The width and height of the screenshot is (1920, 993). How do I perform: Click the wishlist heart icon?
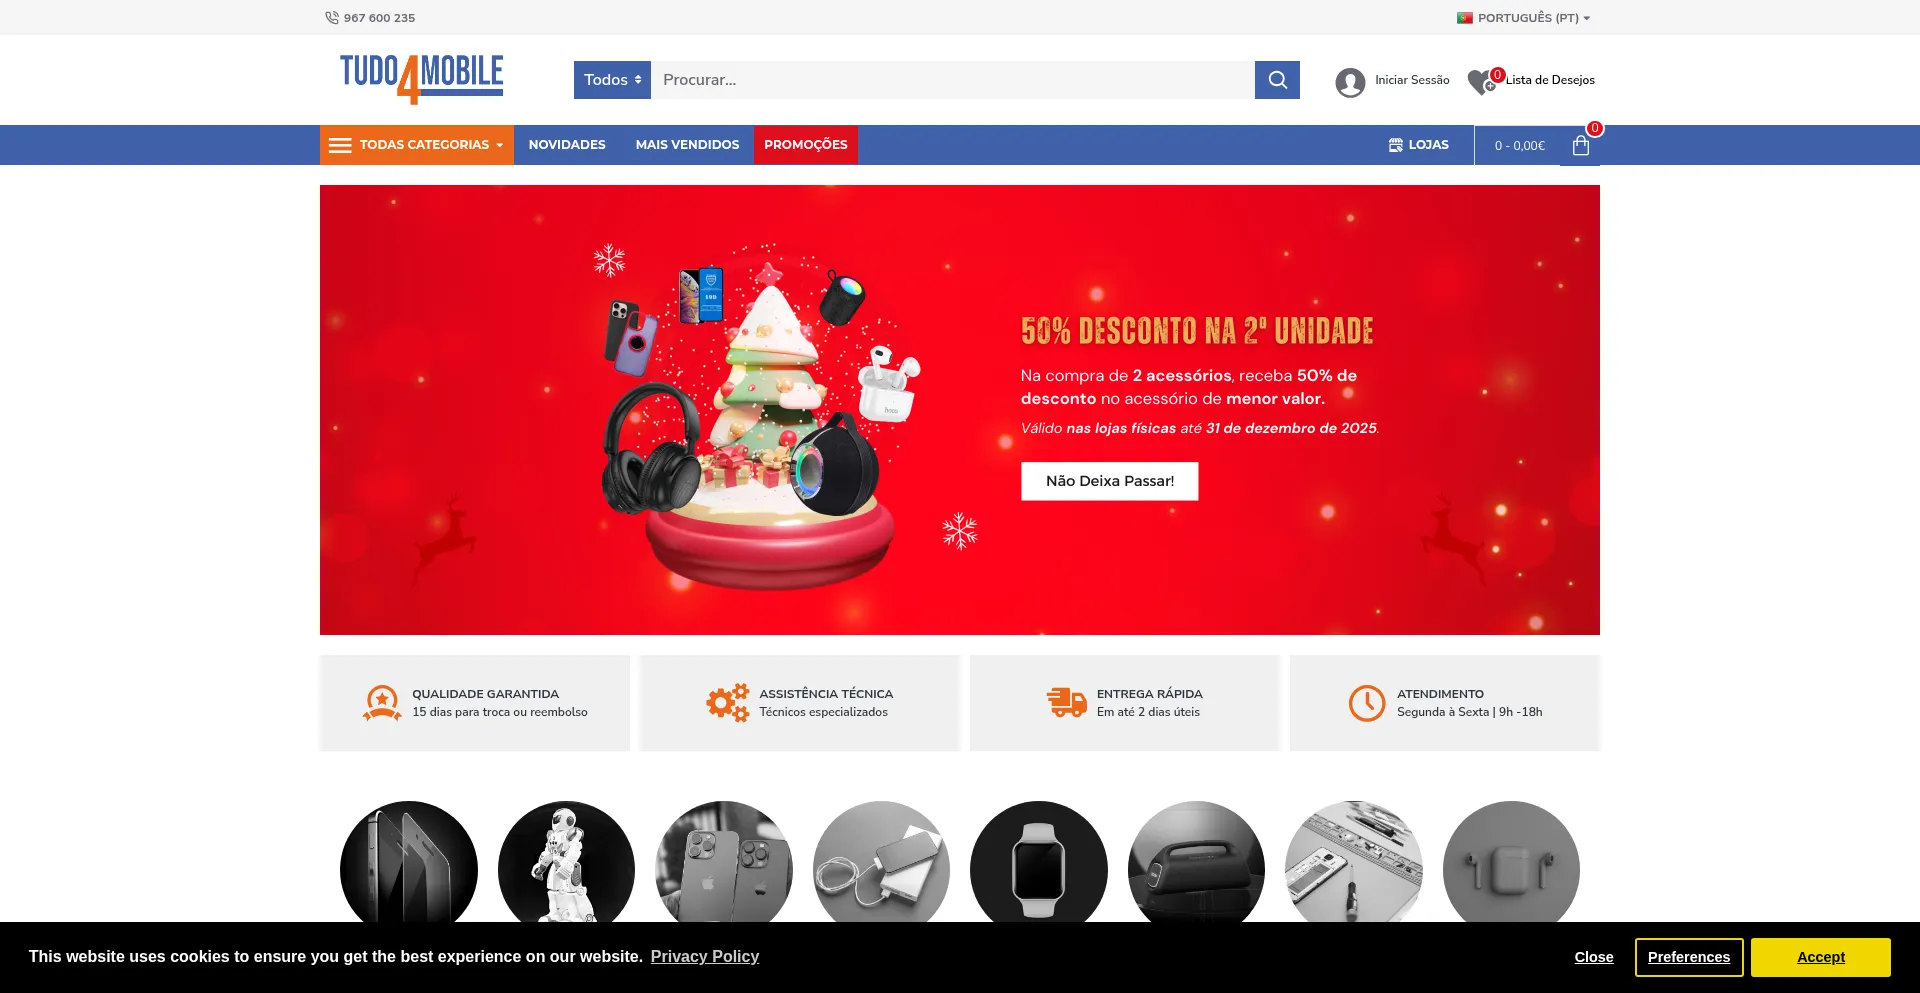(x=1481, y=81)
